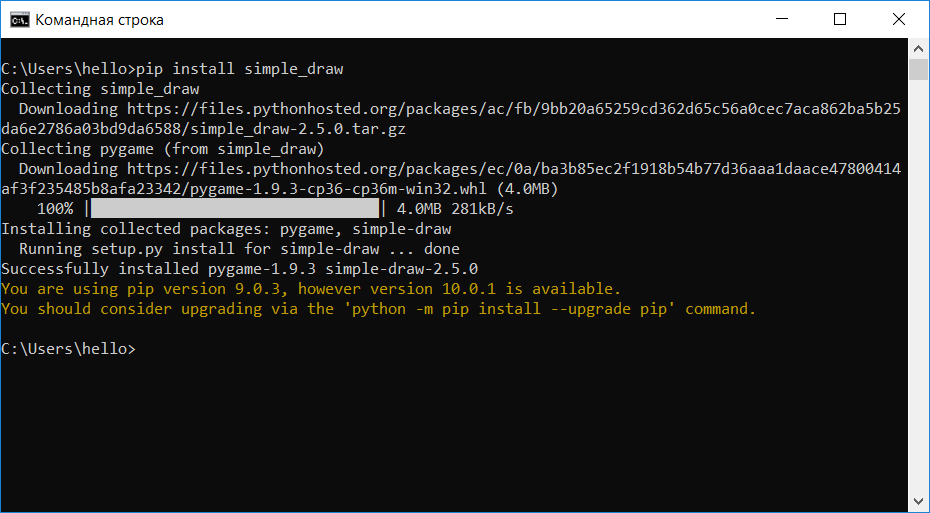Click the empty scrollbar track below the thumb
This screenshot has width=930, height=513.
(919, 300)
